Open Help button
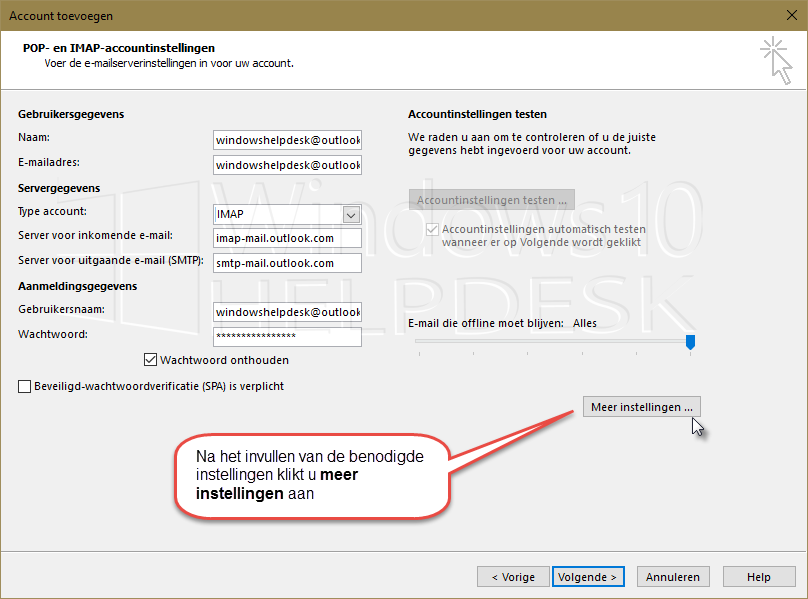The width and height of the screenshot is (808, 599). coord(759,577)
